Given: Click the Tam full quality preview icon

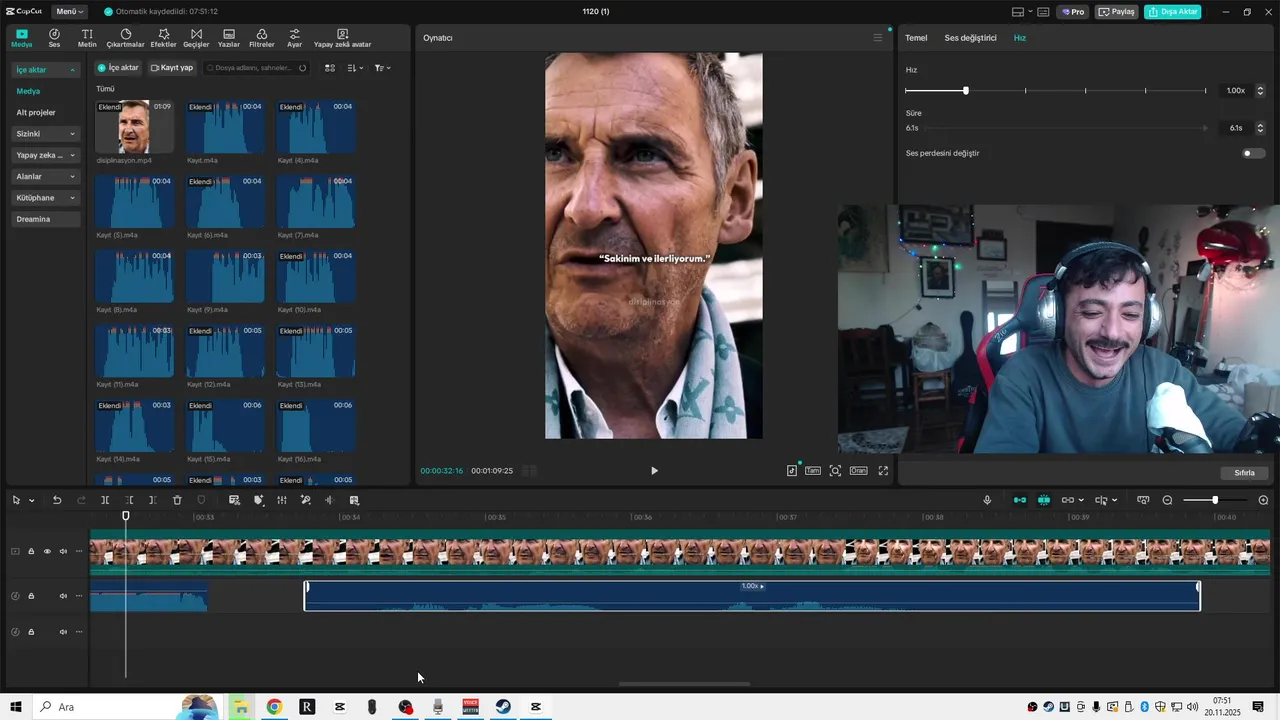Looking at the screenshot, I should click(x=813, y=470).
